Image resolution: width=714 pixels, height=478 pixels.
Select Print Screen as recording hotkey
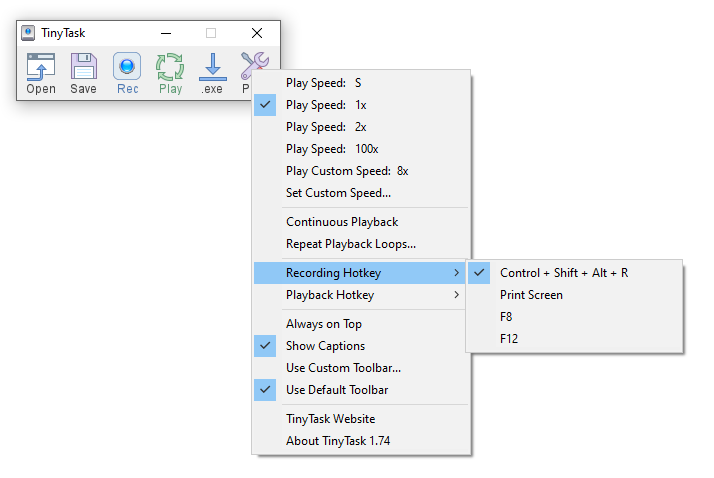coord(575,295)
